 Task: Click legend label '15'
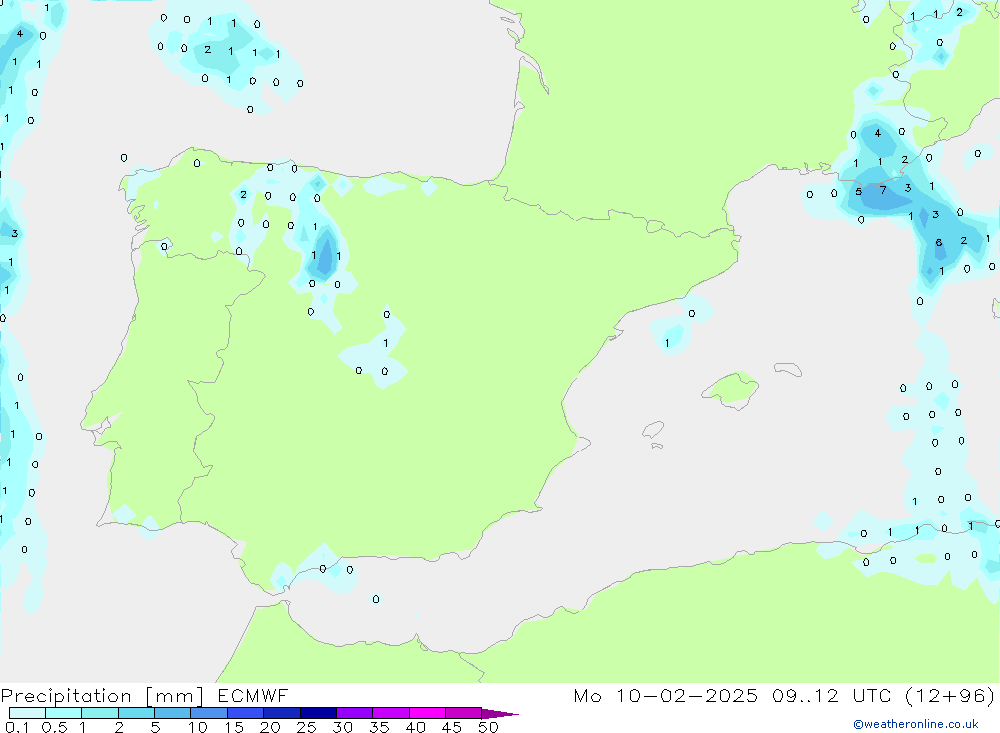tap(234, 727)
